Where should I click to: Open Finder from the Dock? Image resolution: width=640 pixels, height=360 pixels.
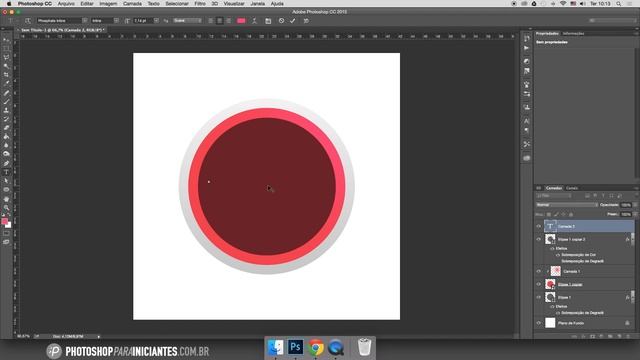[x=276, y=347]
